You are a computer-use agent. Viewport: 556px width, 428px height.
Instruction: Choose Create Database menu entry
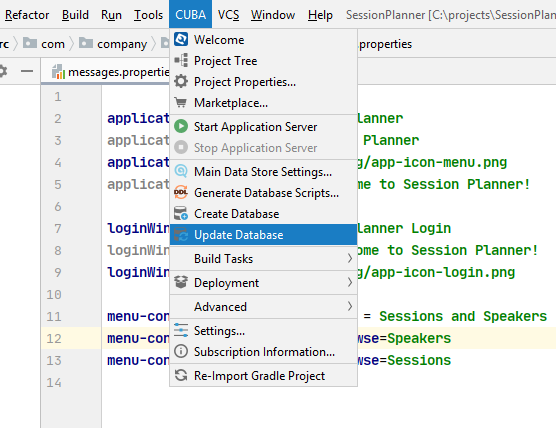coord(263,214)
